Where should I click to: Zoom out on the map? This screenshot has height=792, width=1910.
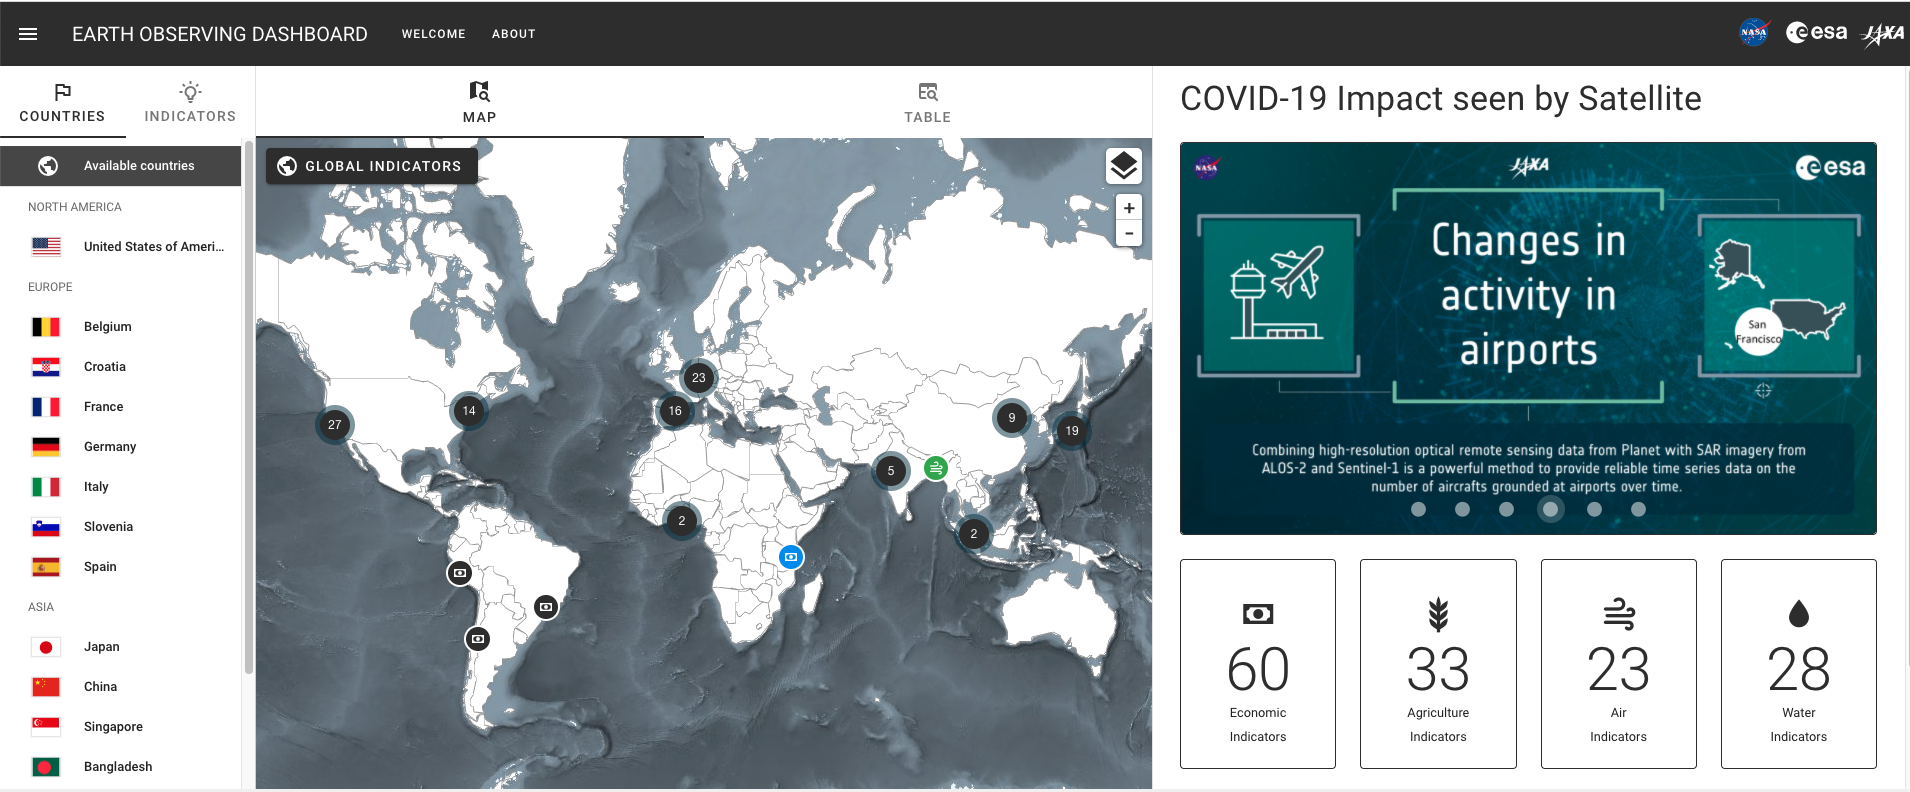pyautogui.click(x=1129, y=233)
